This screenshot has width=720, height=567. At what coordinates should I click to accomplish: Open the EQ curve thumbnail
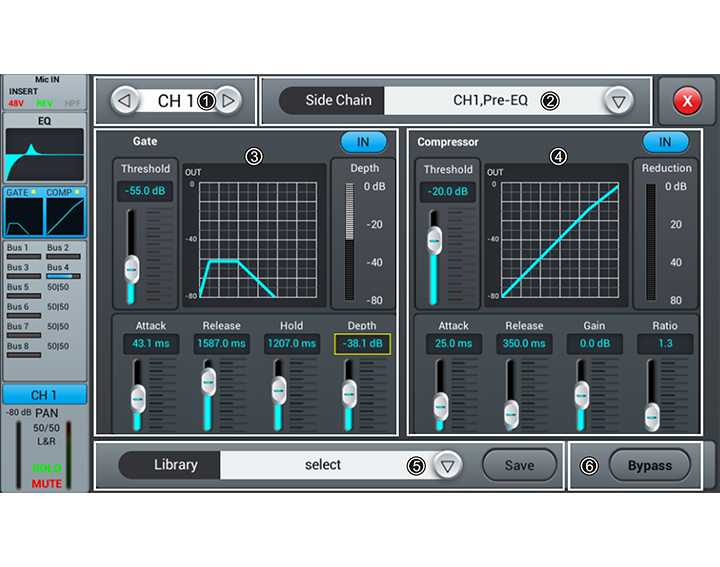[x=45, y=153]
